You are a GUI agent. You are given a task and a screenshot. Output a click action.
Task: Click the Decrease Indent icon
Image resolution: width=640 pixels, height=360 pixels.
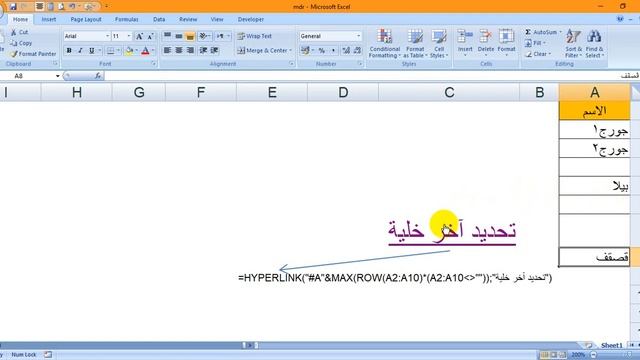(203, 51)
